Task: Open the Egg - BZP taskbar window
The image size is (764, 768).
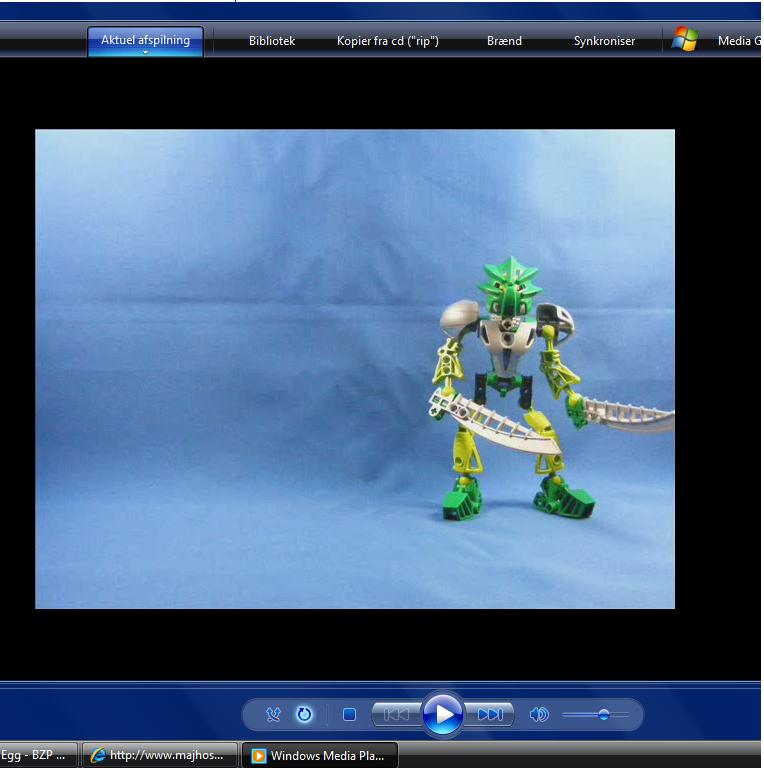Action: (x=38, y=755)
